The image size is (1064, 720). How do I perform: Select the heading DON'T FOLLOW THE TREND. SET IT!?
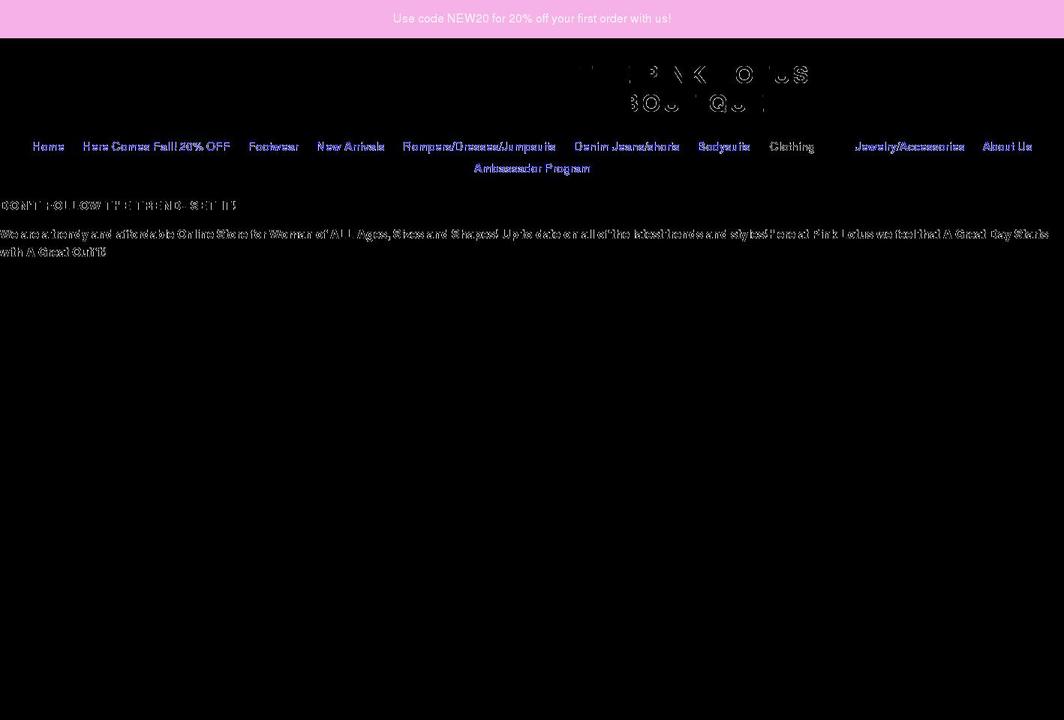coord(118,205)
